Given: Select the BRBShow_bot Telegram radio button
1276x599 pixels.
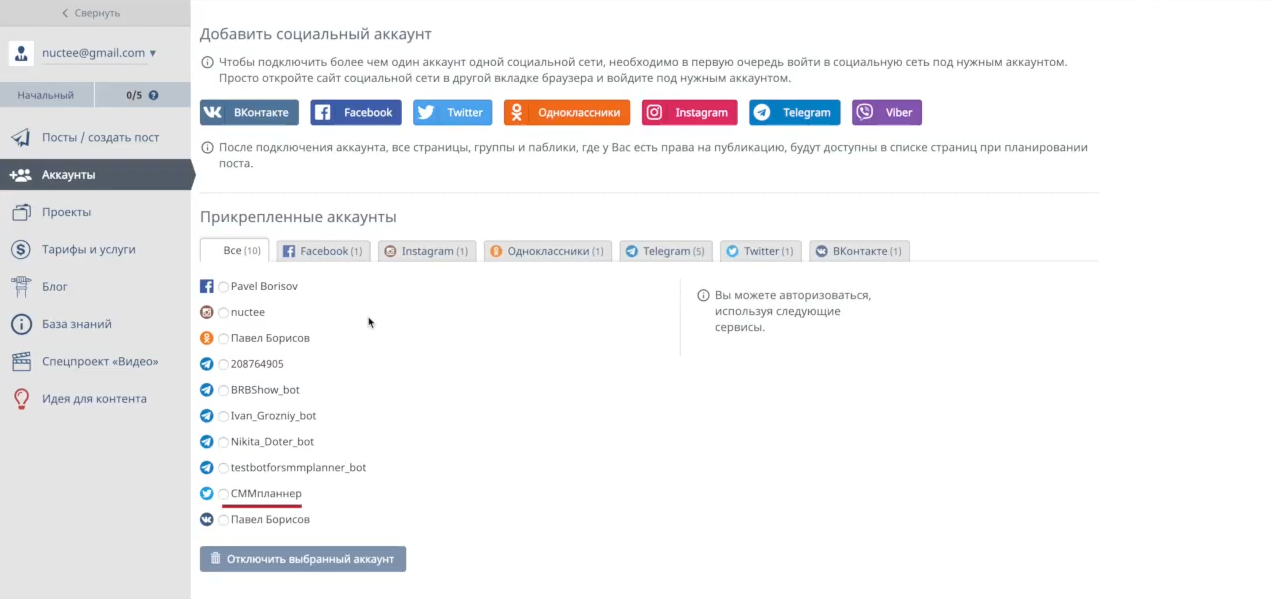Looking at the screenshot, I should point(223,390).
